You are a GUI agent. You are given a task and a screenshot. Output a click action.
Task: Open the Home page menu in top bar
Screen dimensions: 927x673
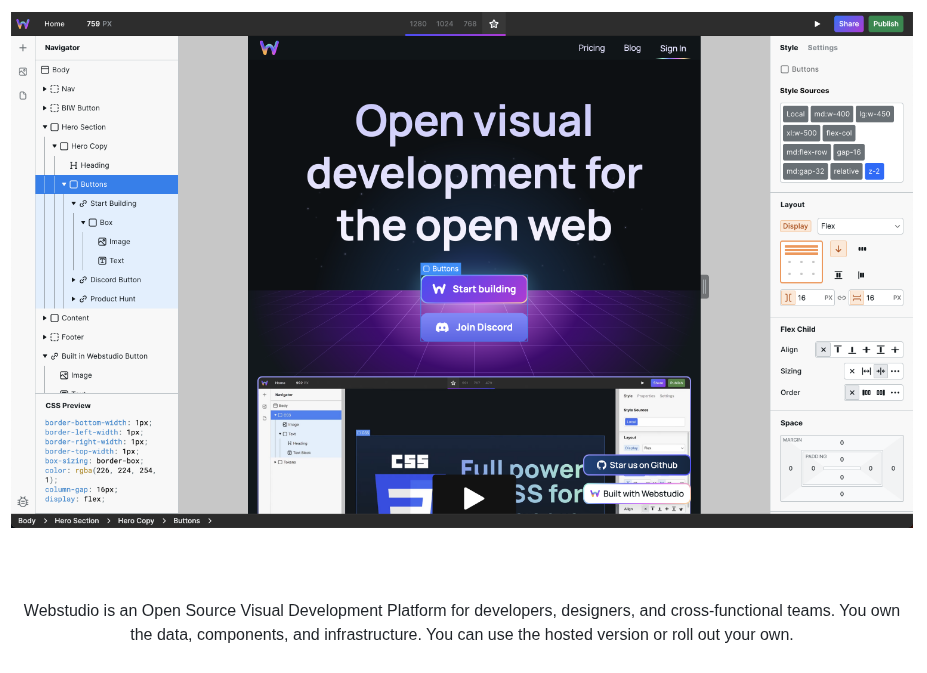[x=54, y=24]
